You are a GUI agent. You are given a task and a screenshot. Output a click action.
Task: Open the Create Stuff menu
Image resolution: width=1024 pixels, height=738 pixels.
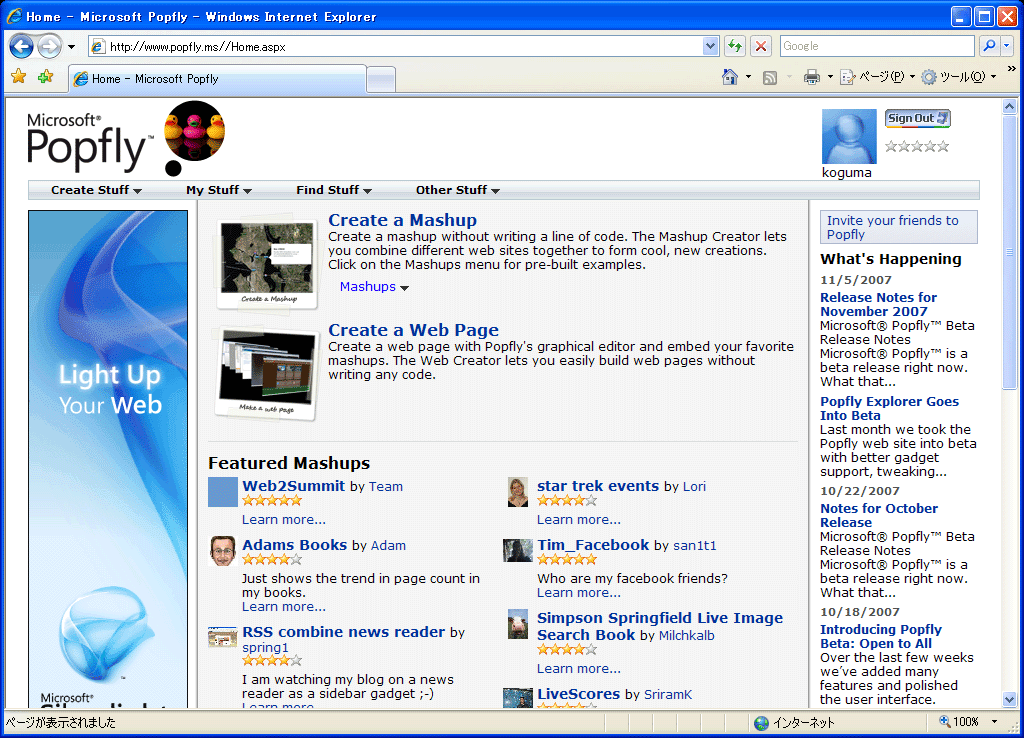(96, 190)
